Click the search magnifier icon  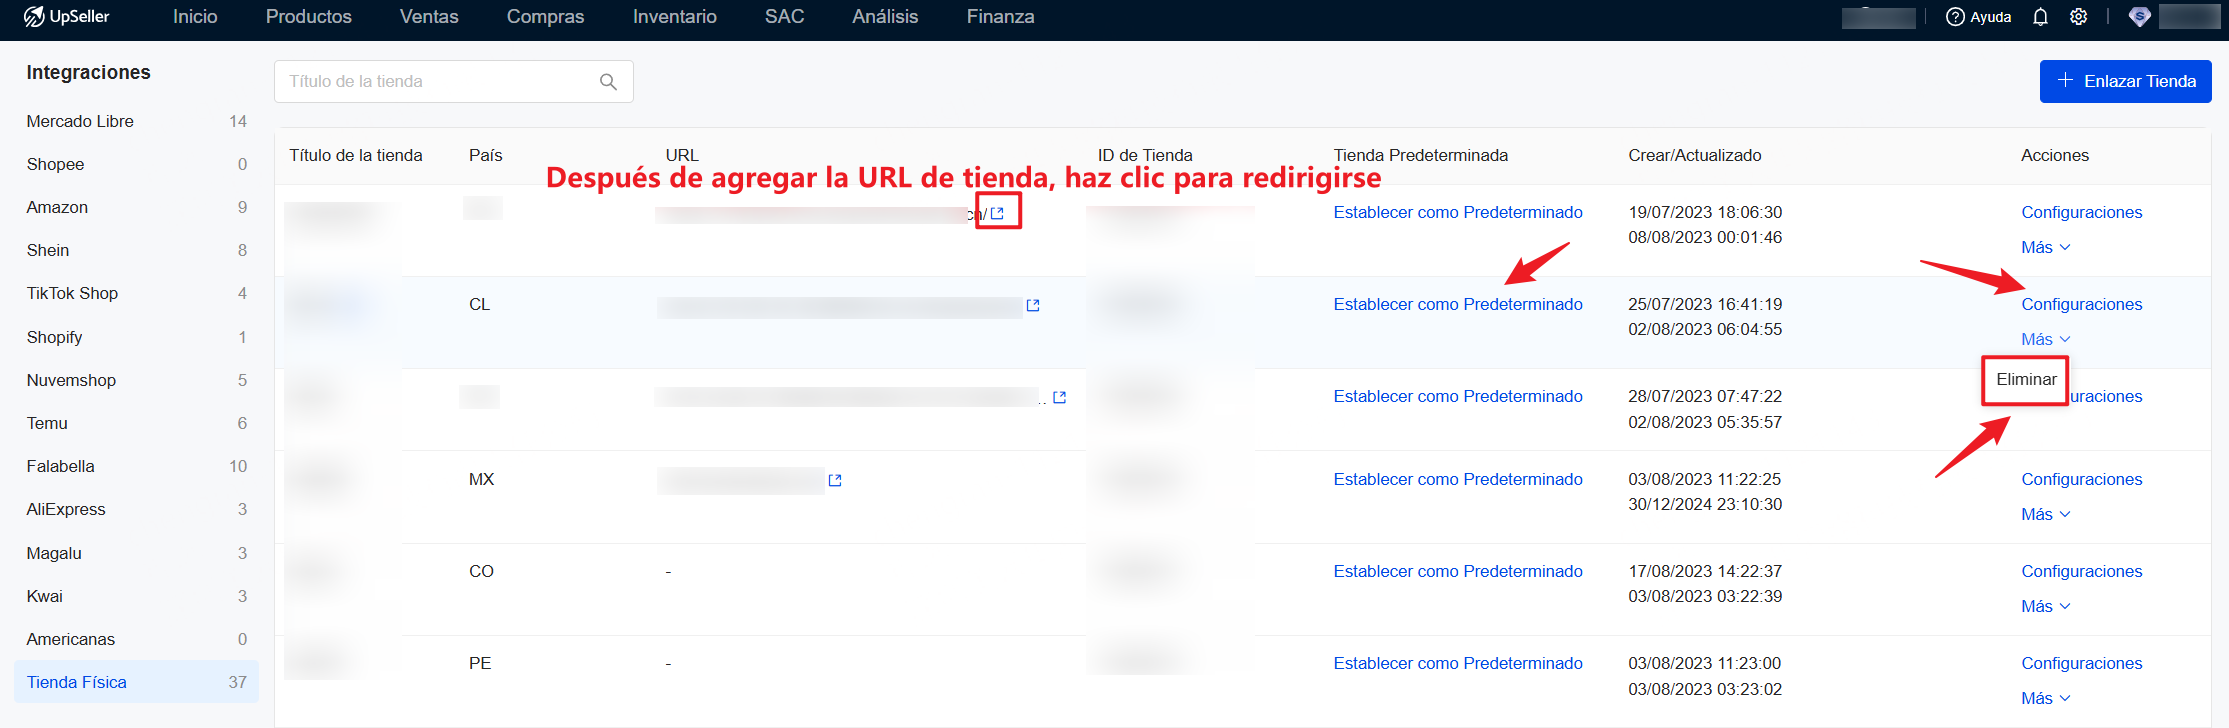click(608, 82)
